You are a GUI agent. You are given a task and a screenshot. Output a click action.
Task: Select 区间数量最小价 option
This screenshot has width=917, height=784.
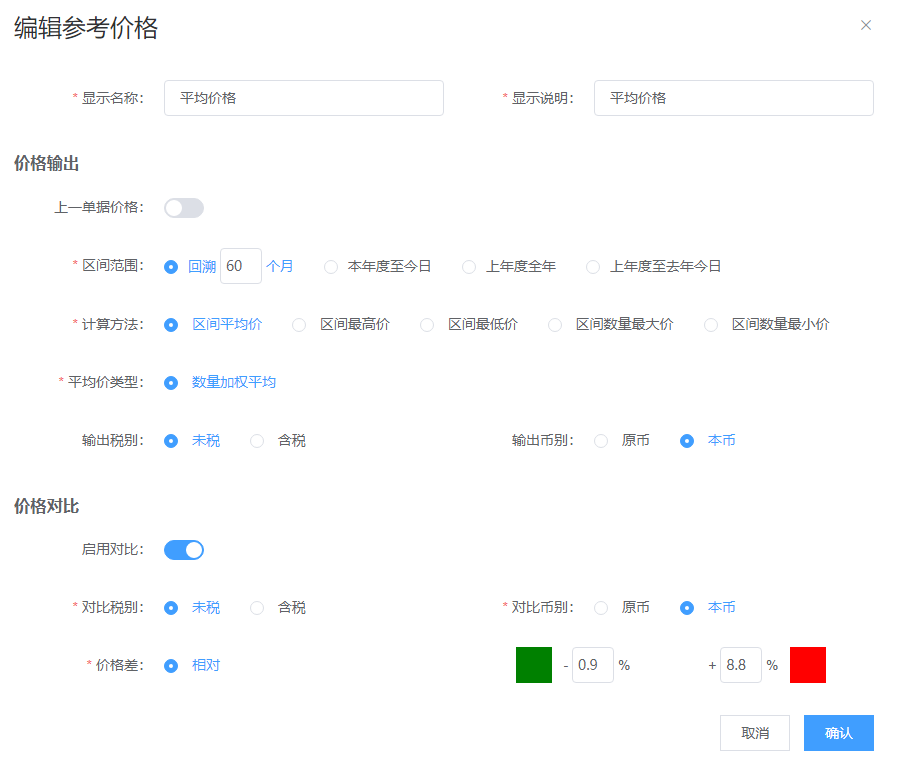click(711, 325)
